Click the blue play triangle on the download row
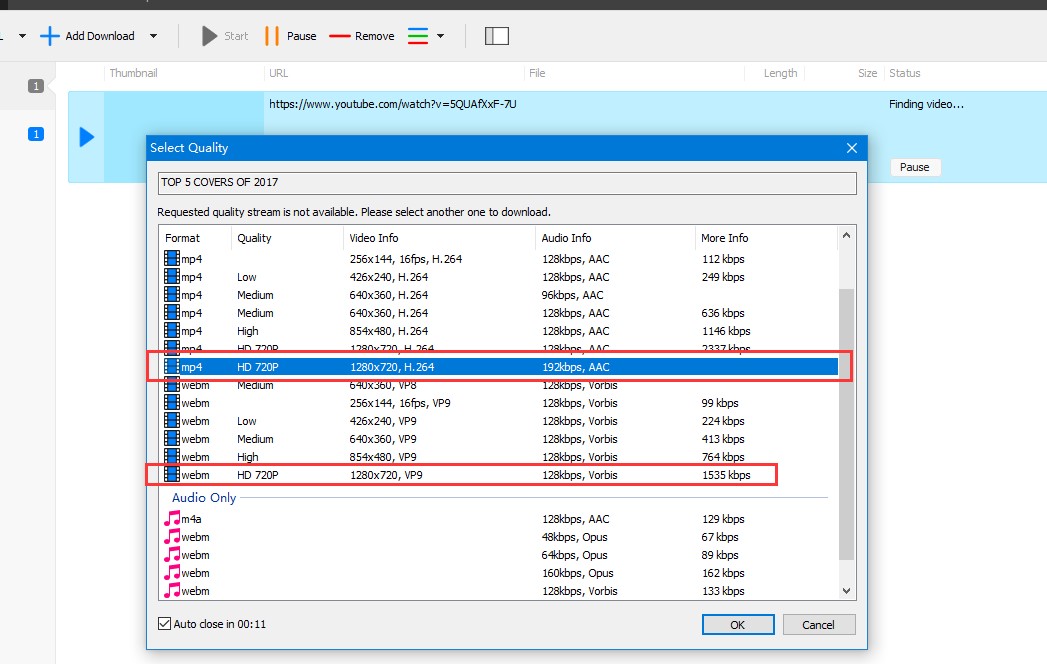 click(x=83, y=138)
